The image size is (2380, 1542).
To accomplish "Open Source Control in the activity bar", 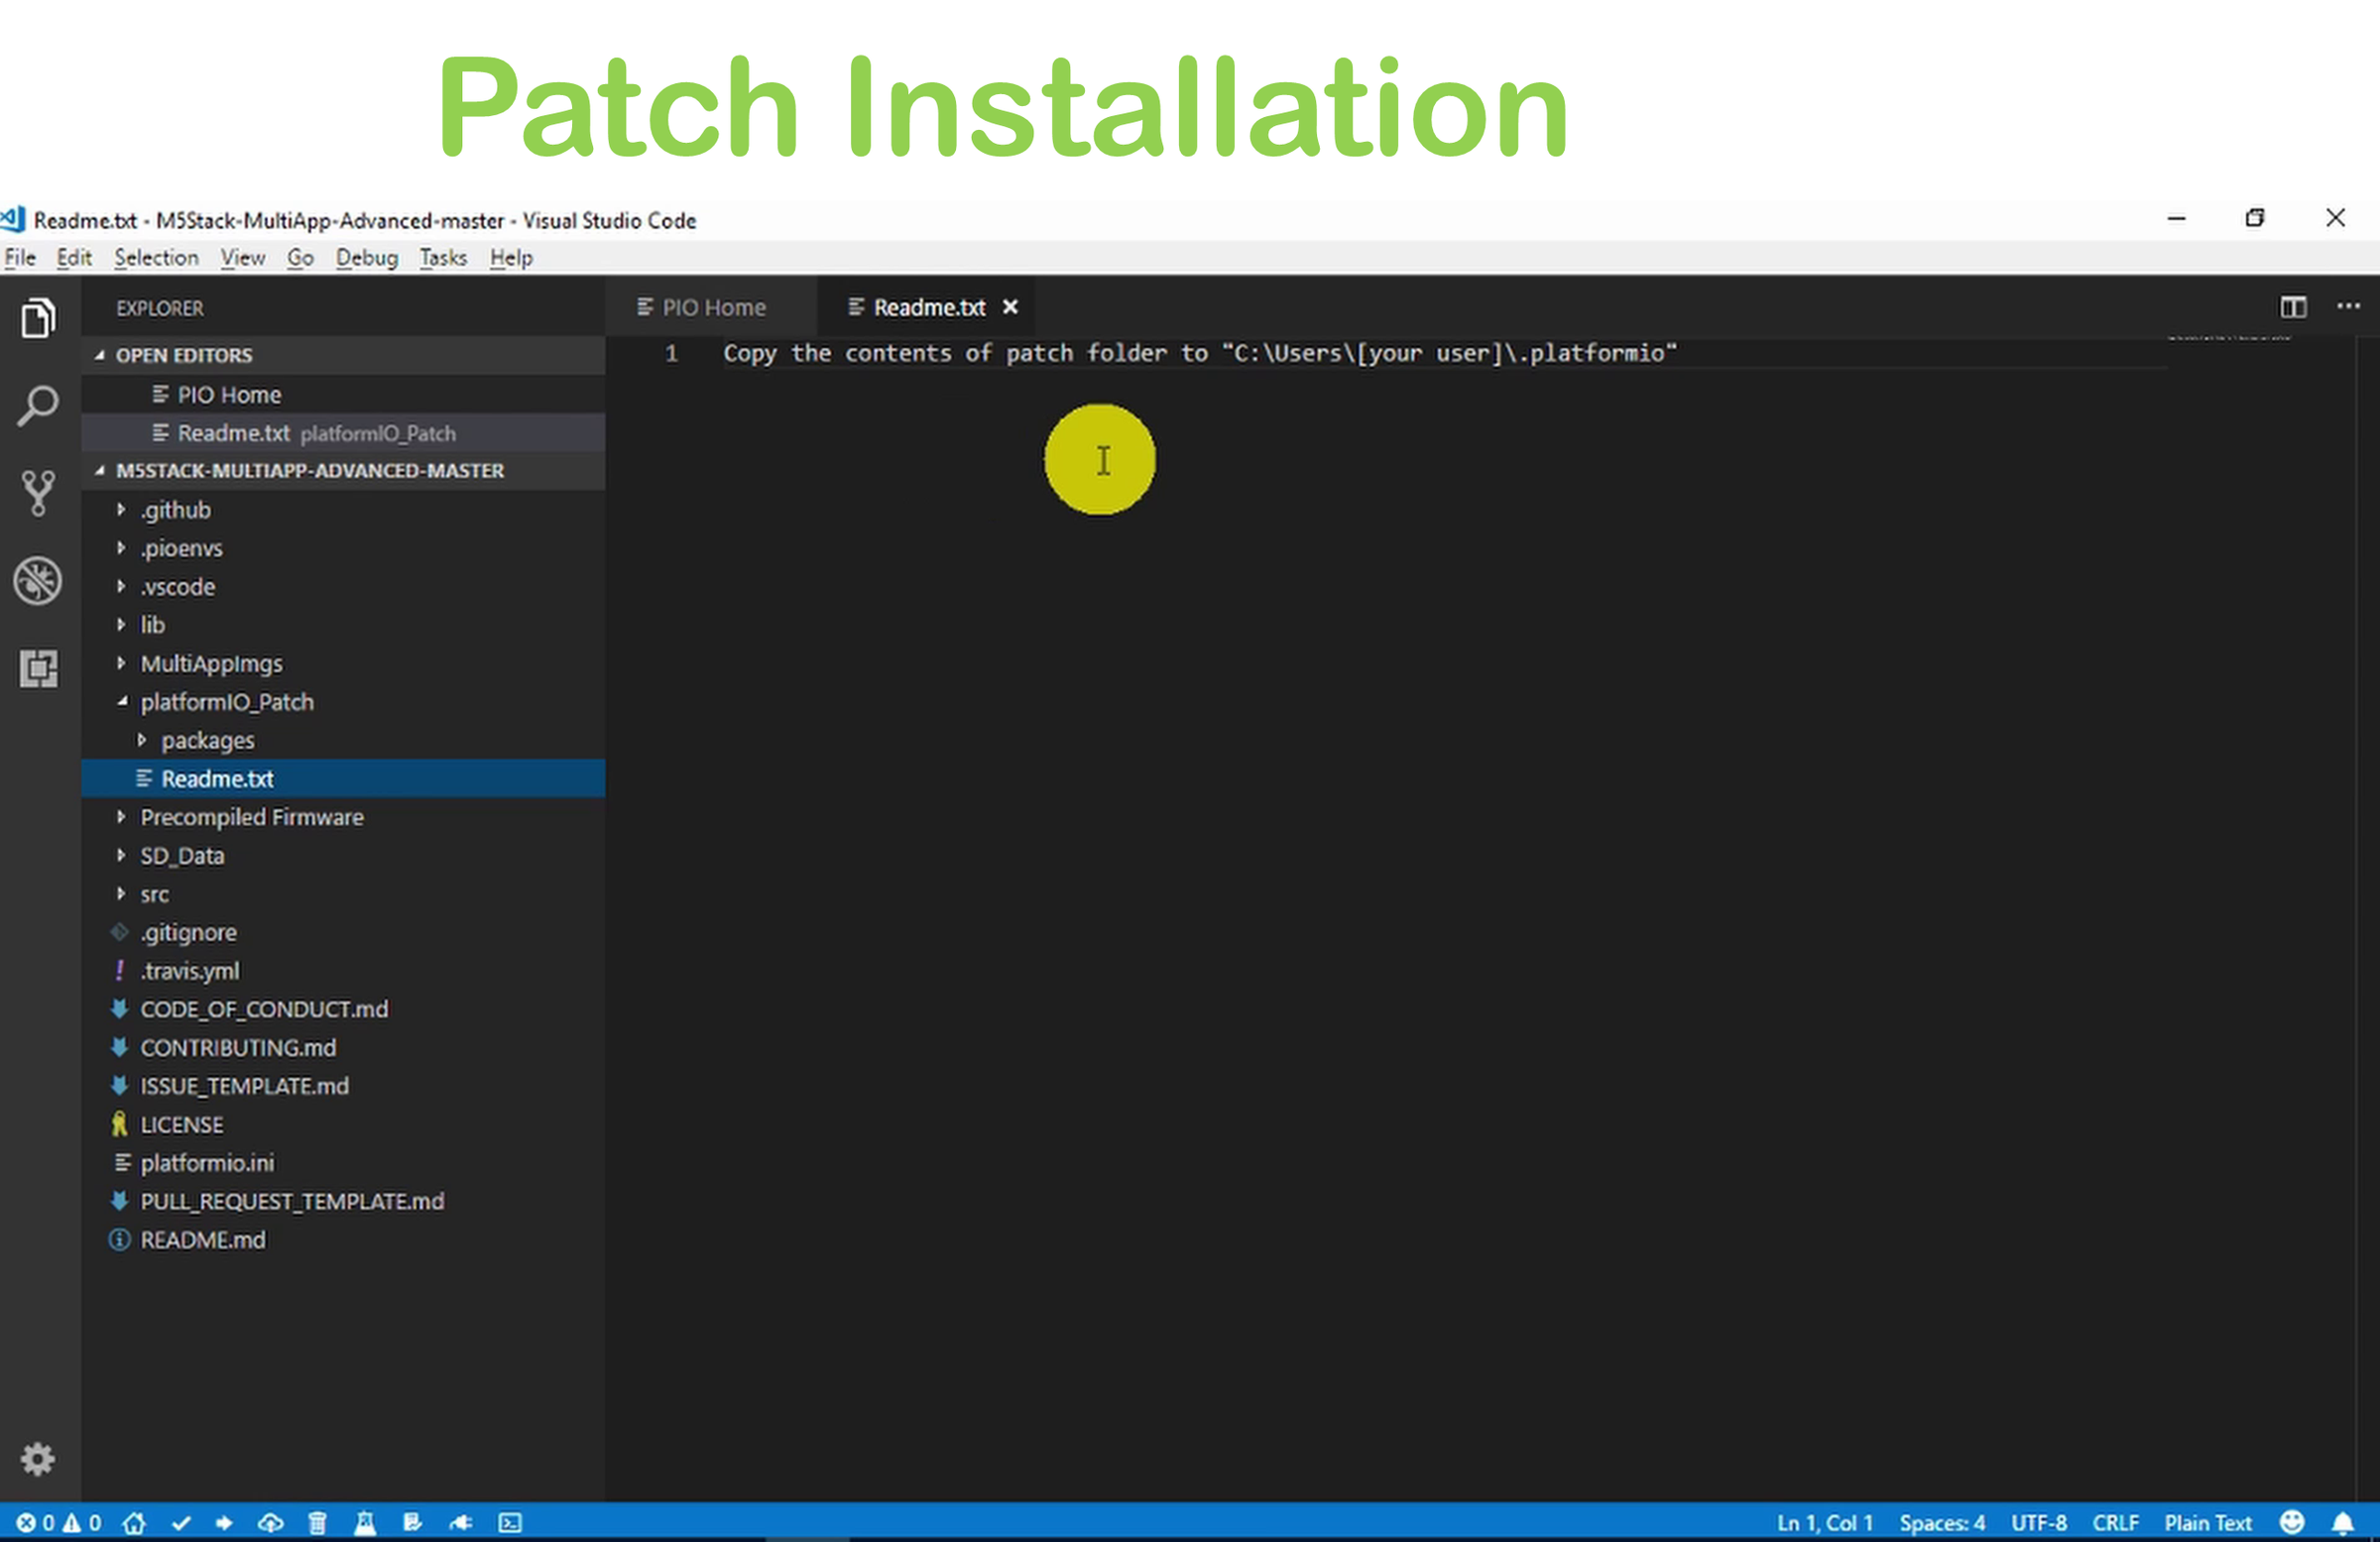I will coord(37,493).
